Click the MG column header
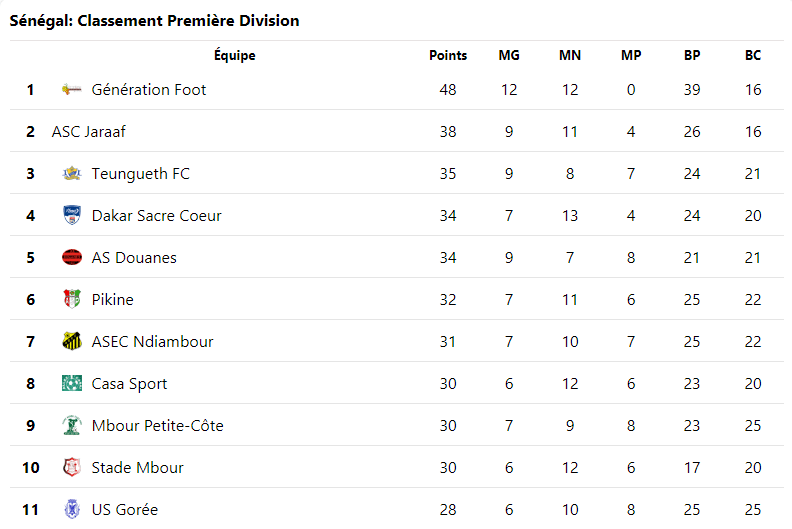 (509, 56)
